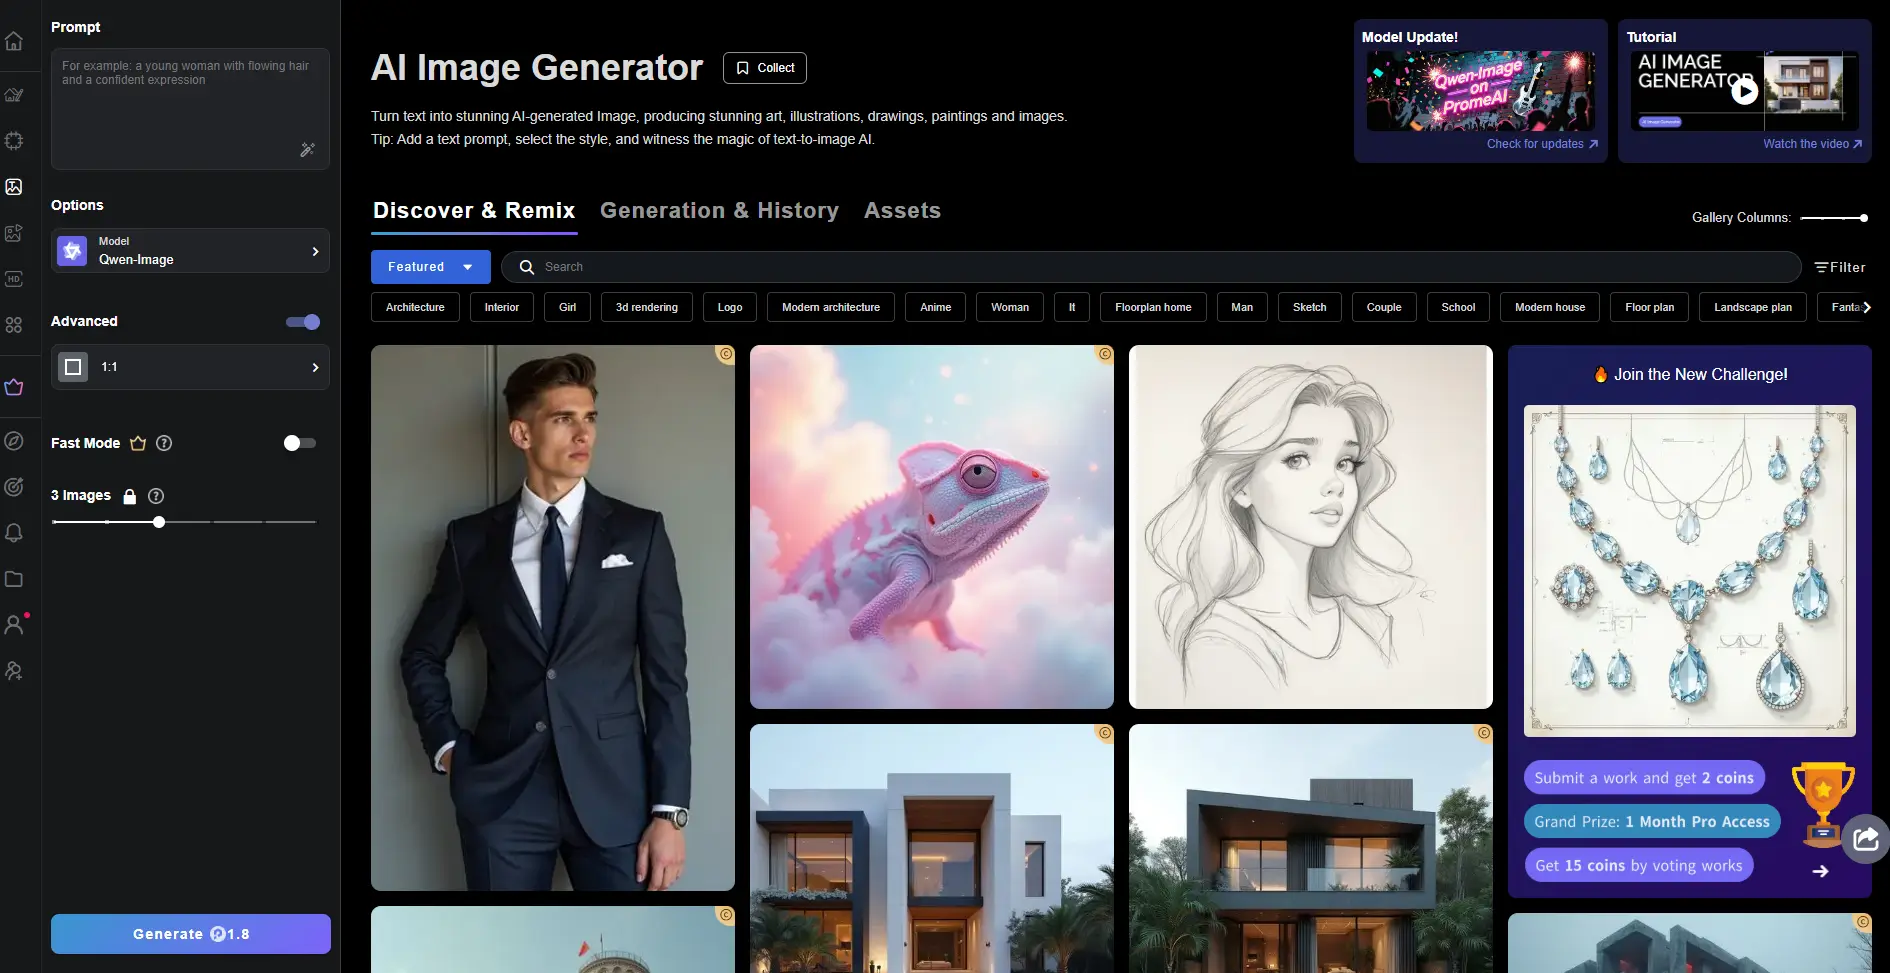The width and height of the screenshot is (1890, 973).
Task: Expand the 1:1 aspect ratio selector
Action: point(190,367)
